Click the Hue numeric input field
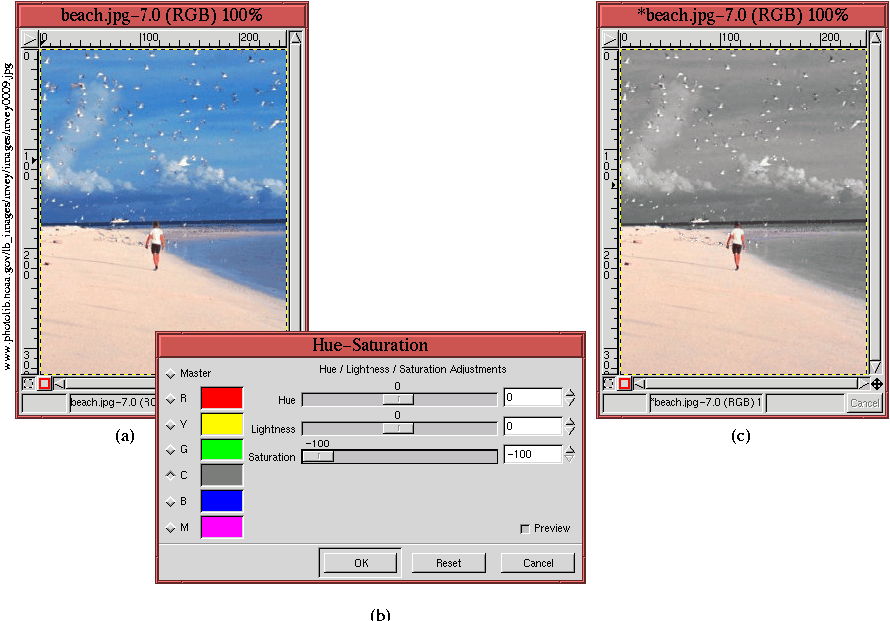Image resolution: width=890 pixels, height=621 pixels. coord(532,398)
